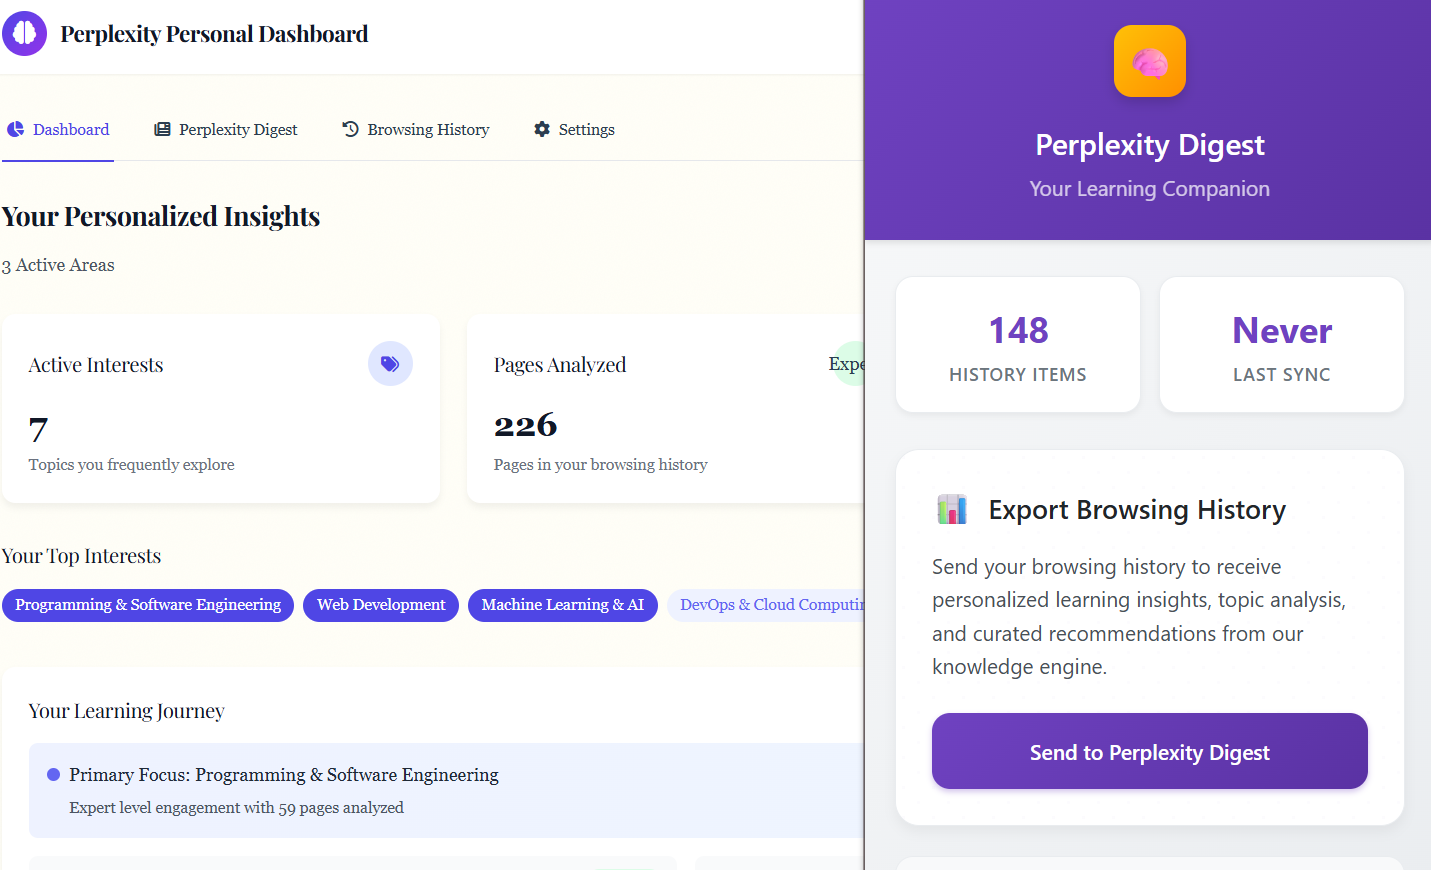Click the 'Active Interests' card title

96,365
